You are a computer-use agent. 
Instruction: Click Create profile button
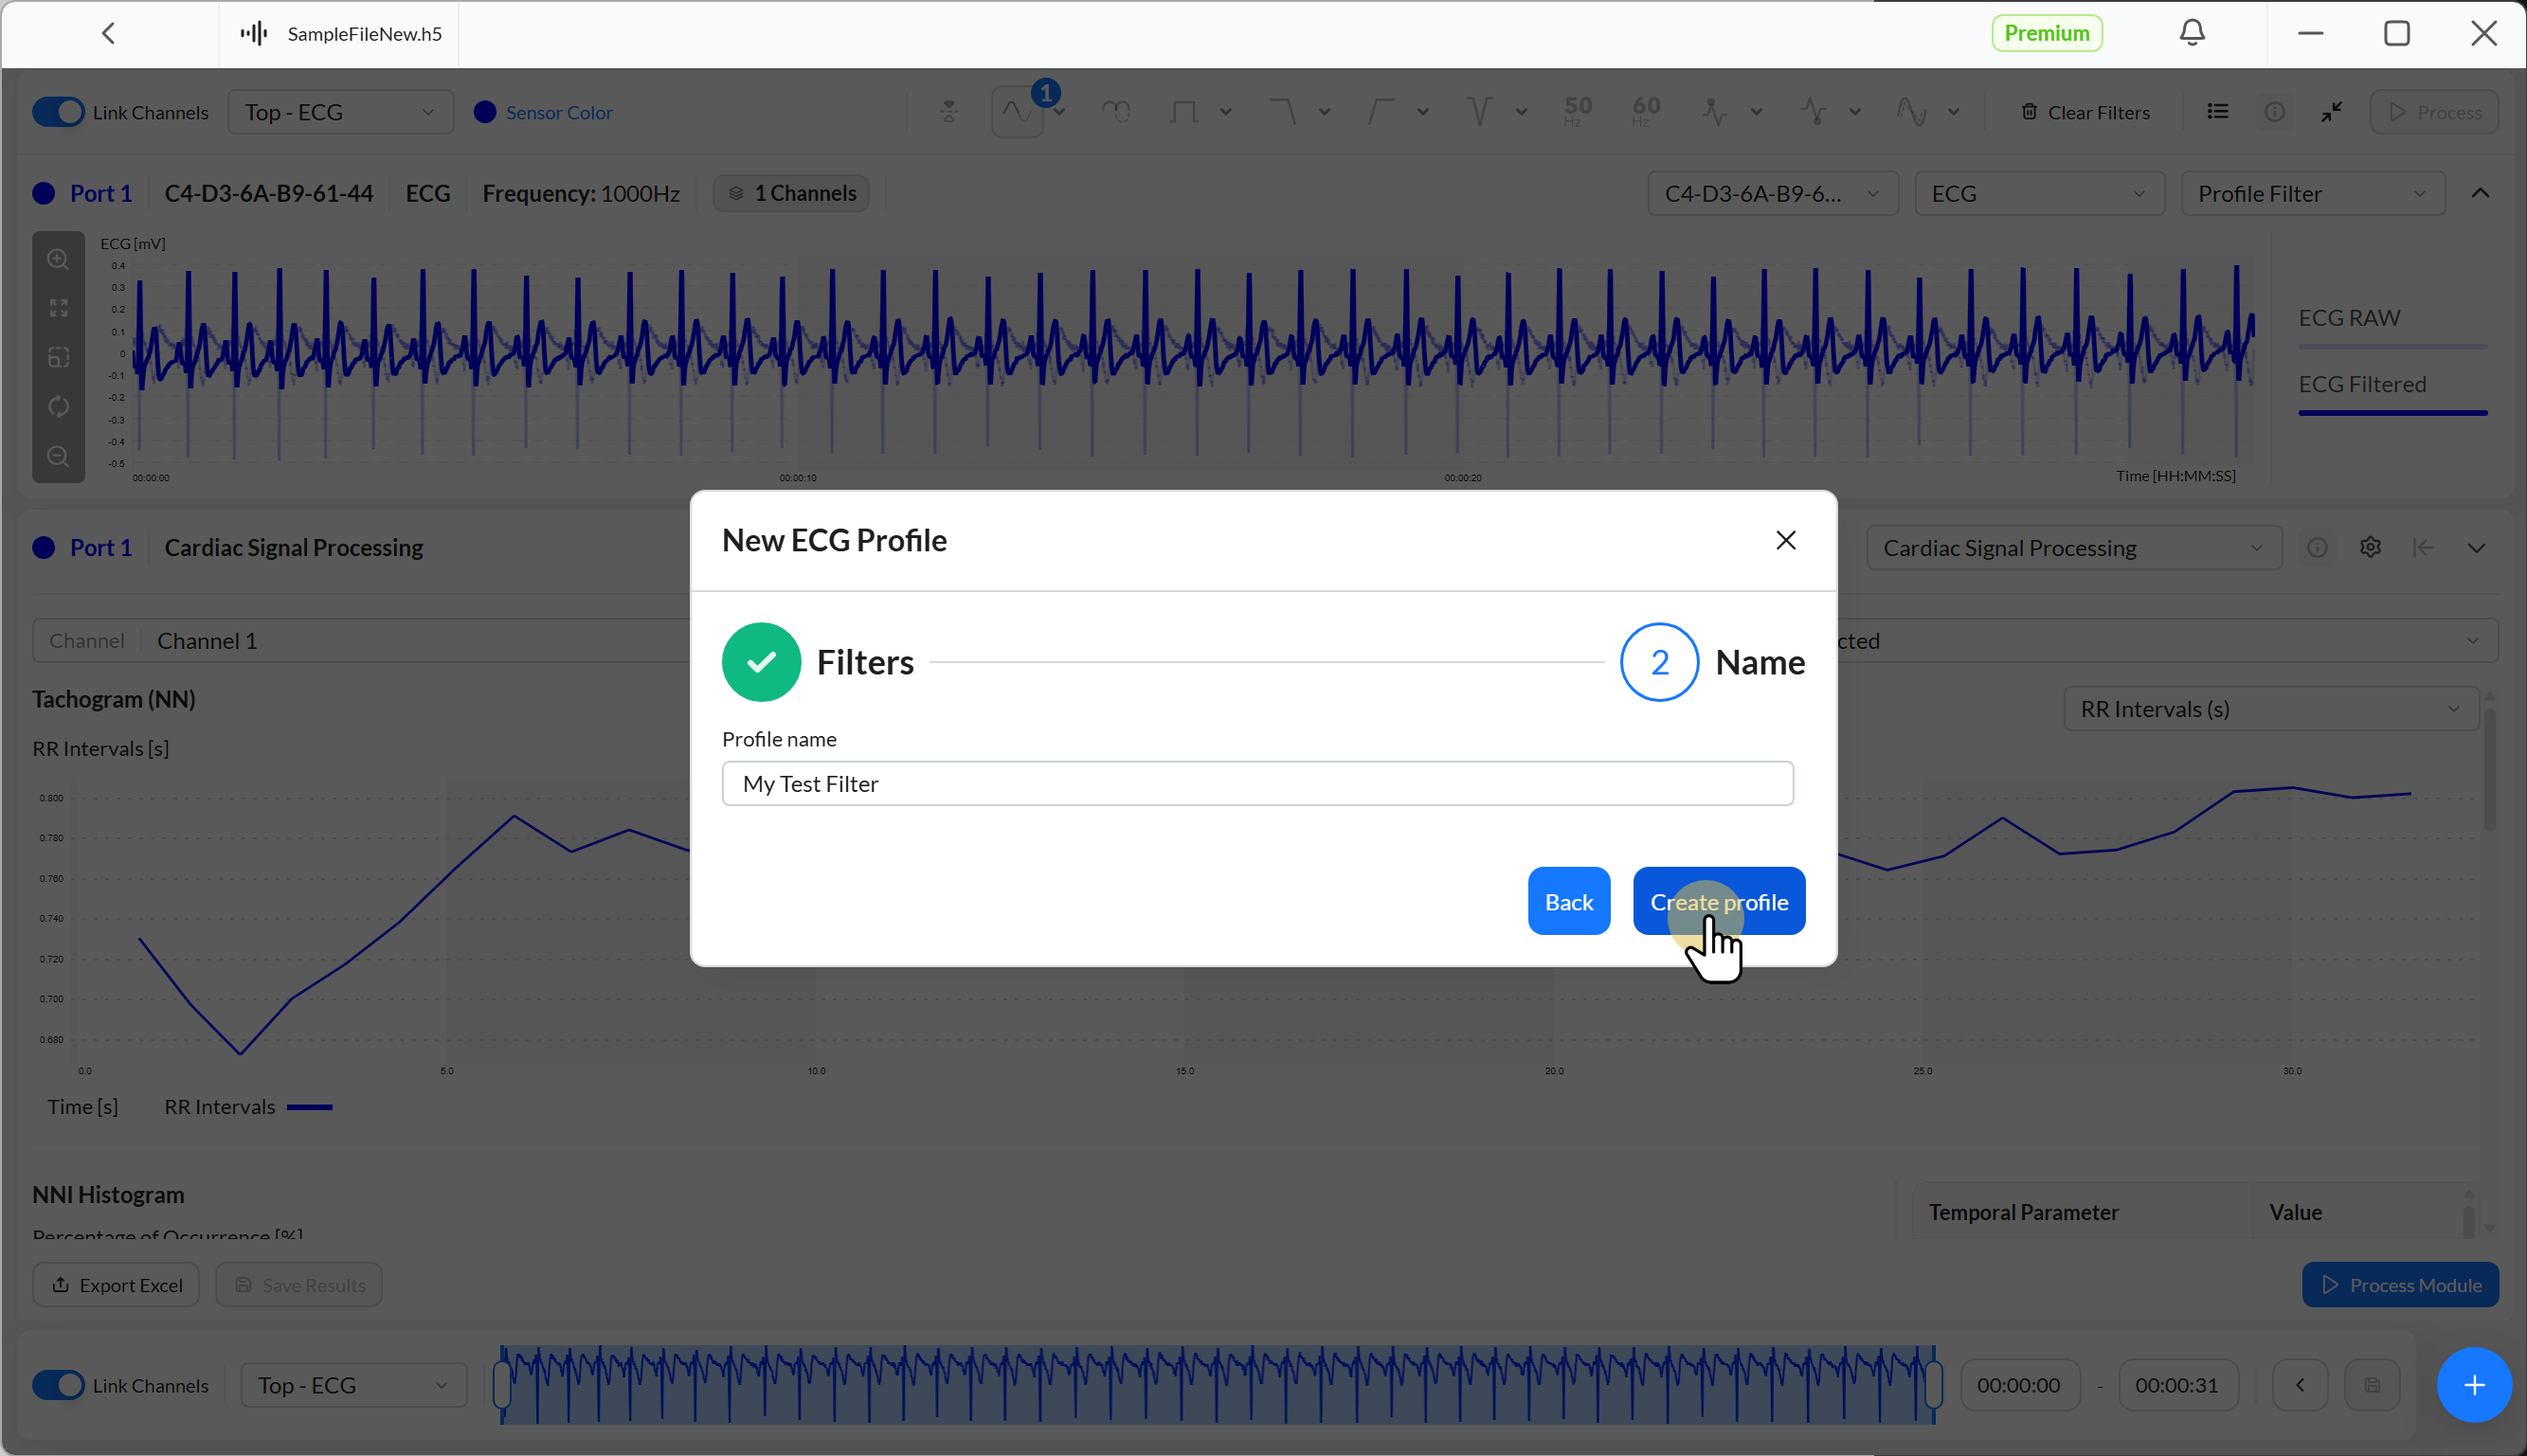1718,901
